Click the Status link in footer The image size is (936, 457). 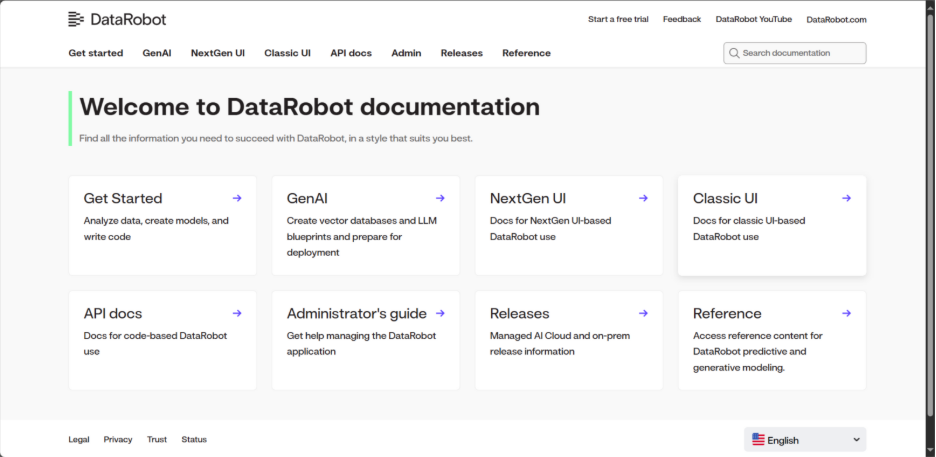pyautogui.click(x=194, y=439)
